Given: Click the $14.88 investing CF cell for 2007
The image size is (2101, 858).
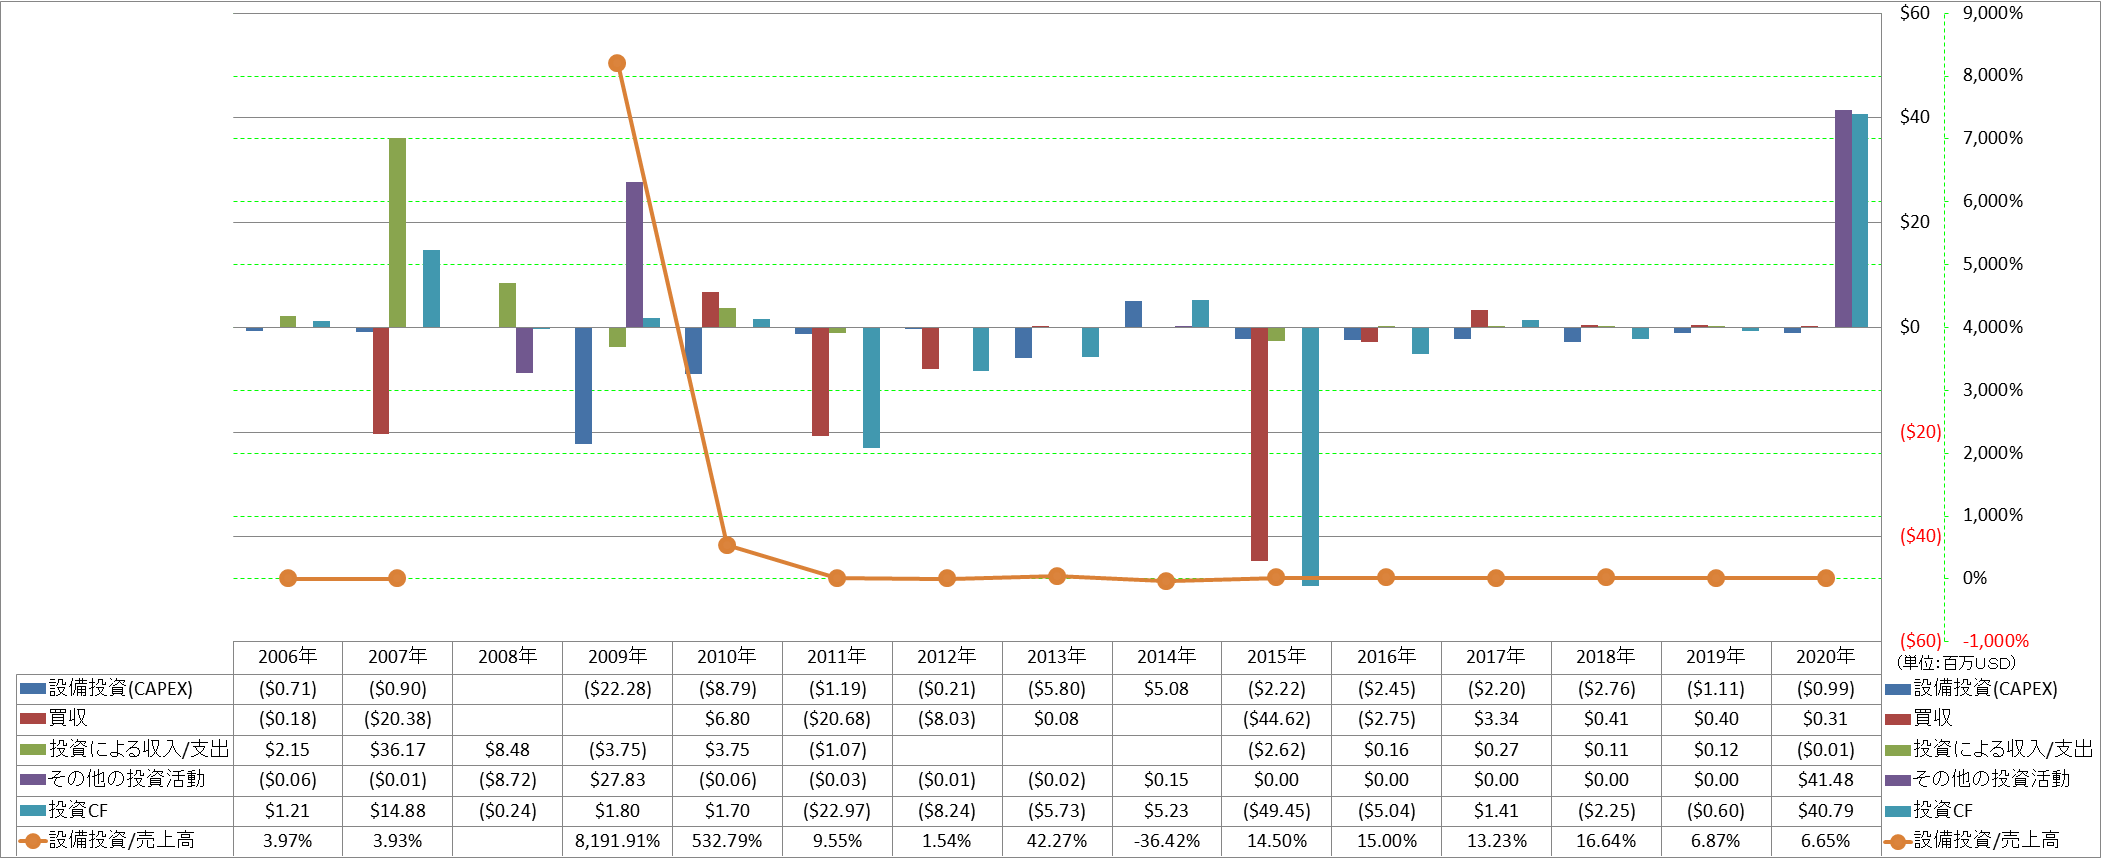Looking at the screenshot, I should pyautogui.click(x=397, y=811).
